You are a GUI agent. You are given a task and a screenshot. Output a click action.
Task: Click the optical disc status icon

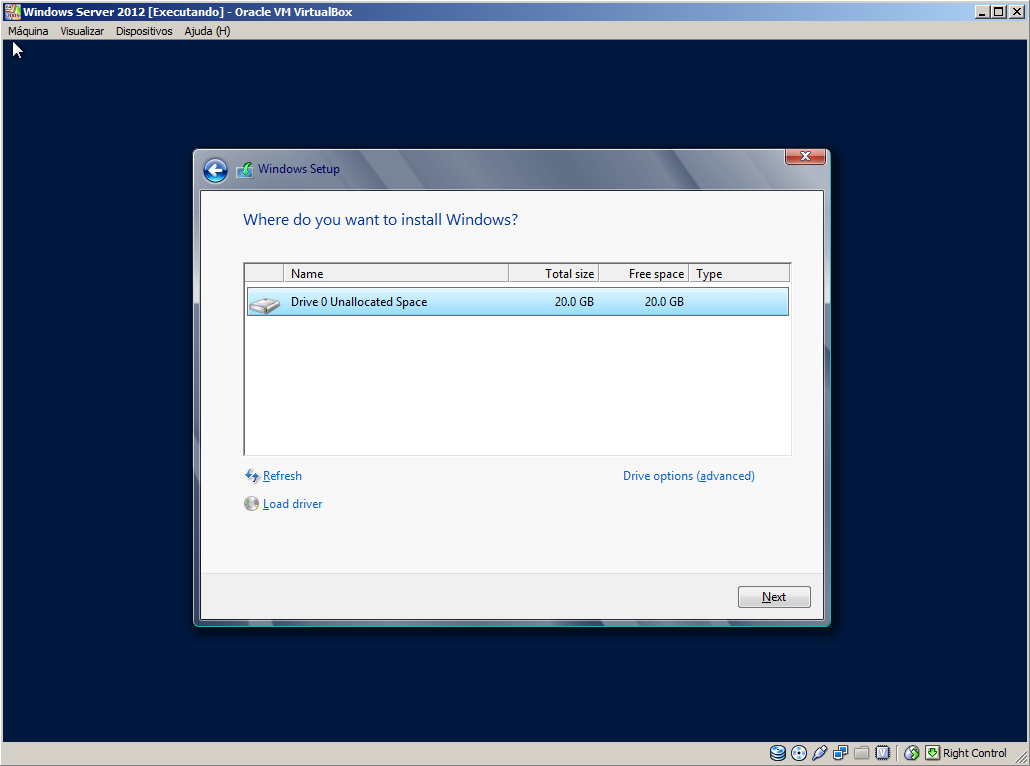click(799, 753)
